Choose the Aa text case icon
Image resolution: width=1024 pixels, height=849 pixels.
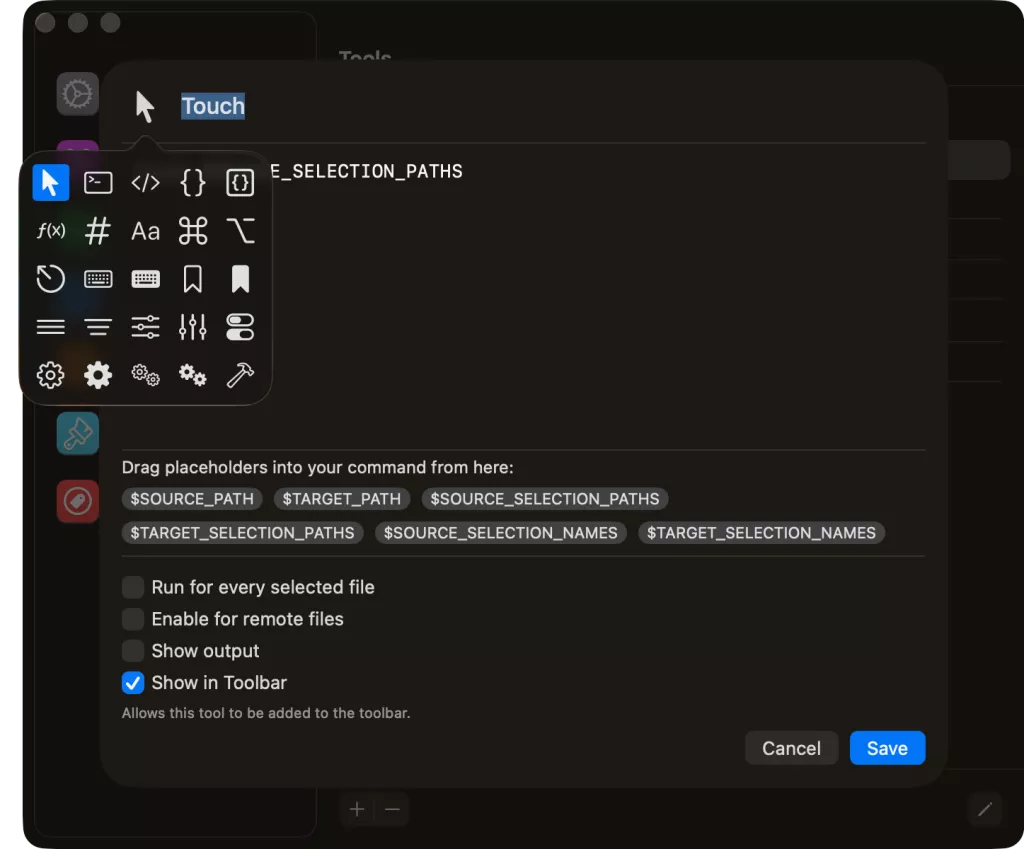coord(145,231)
